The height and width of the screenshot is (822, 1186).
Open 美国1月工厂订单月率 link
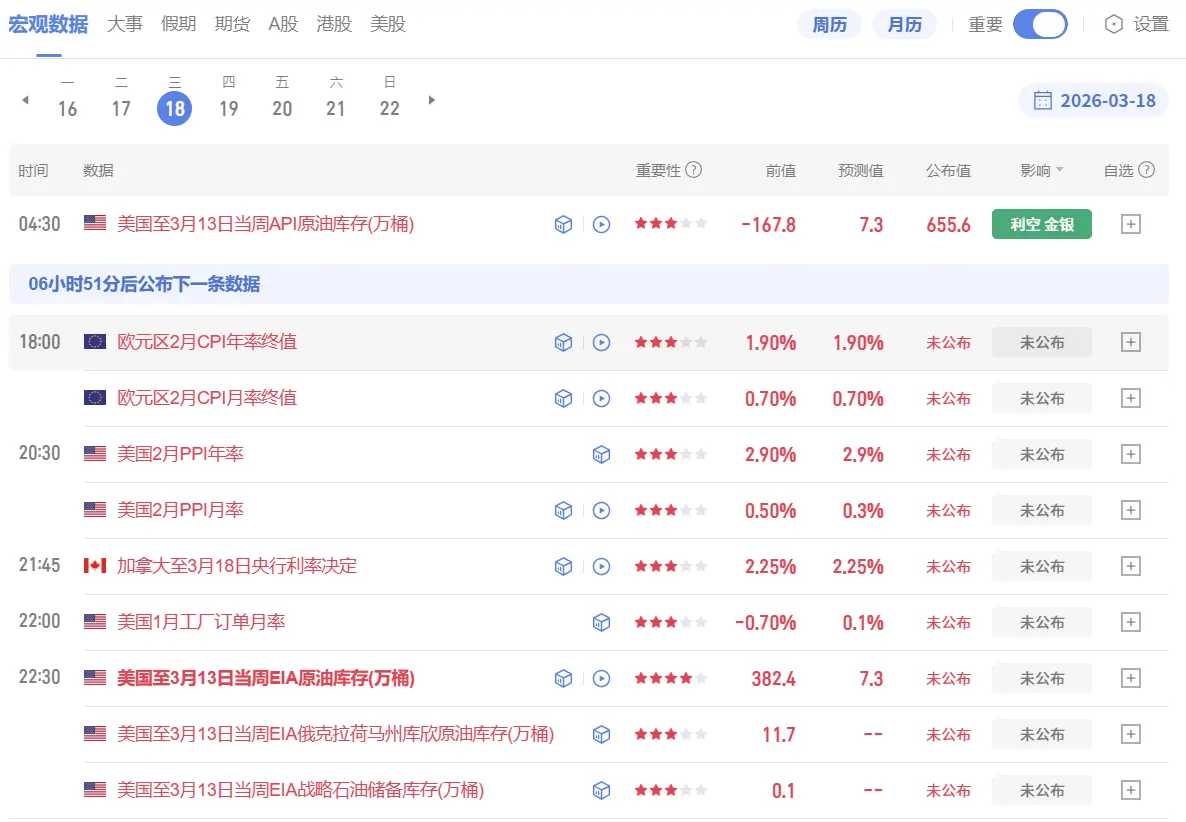[x=201, y=622]
